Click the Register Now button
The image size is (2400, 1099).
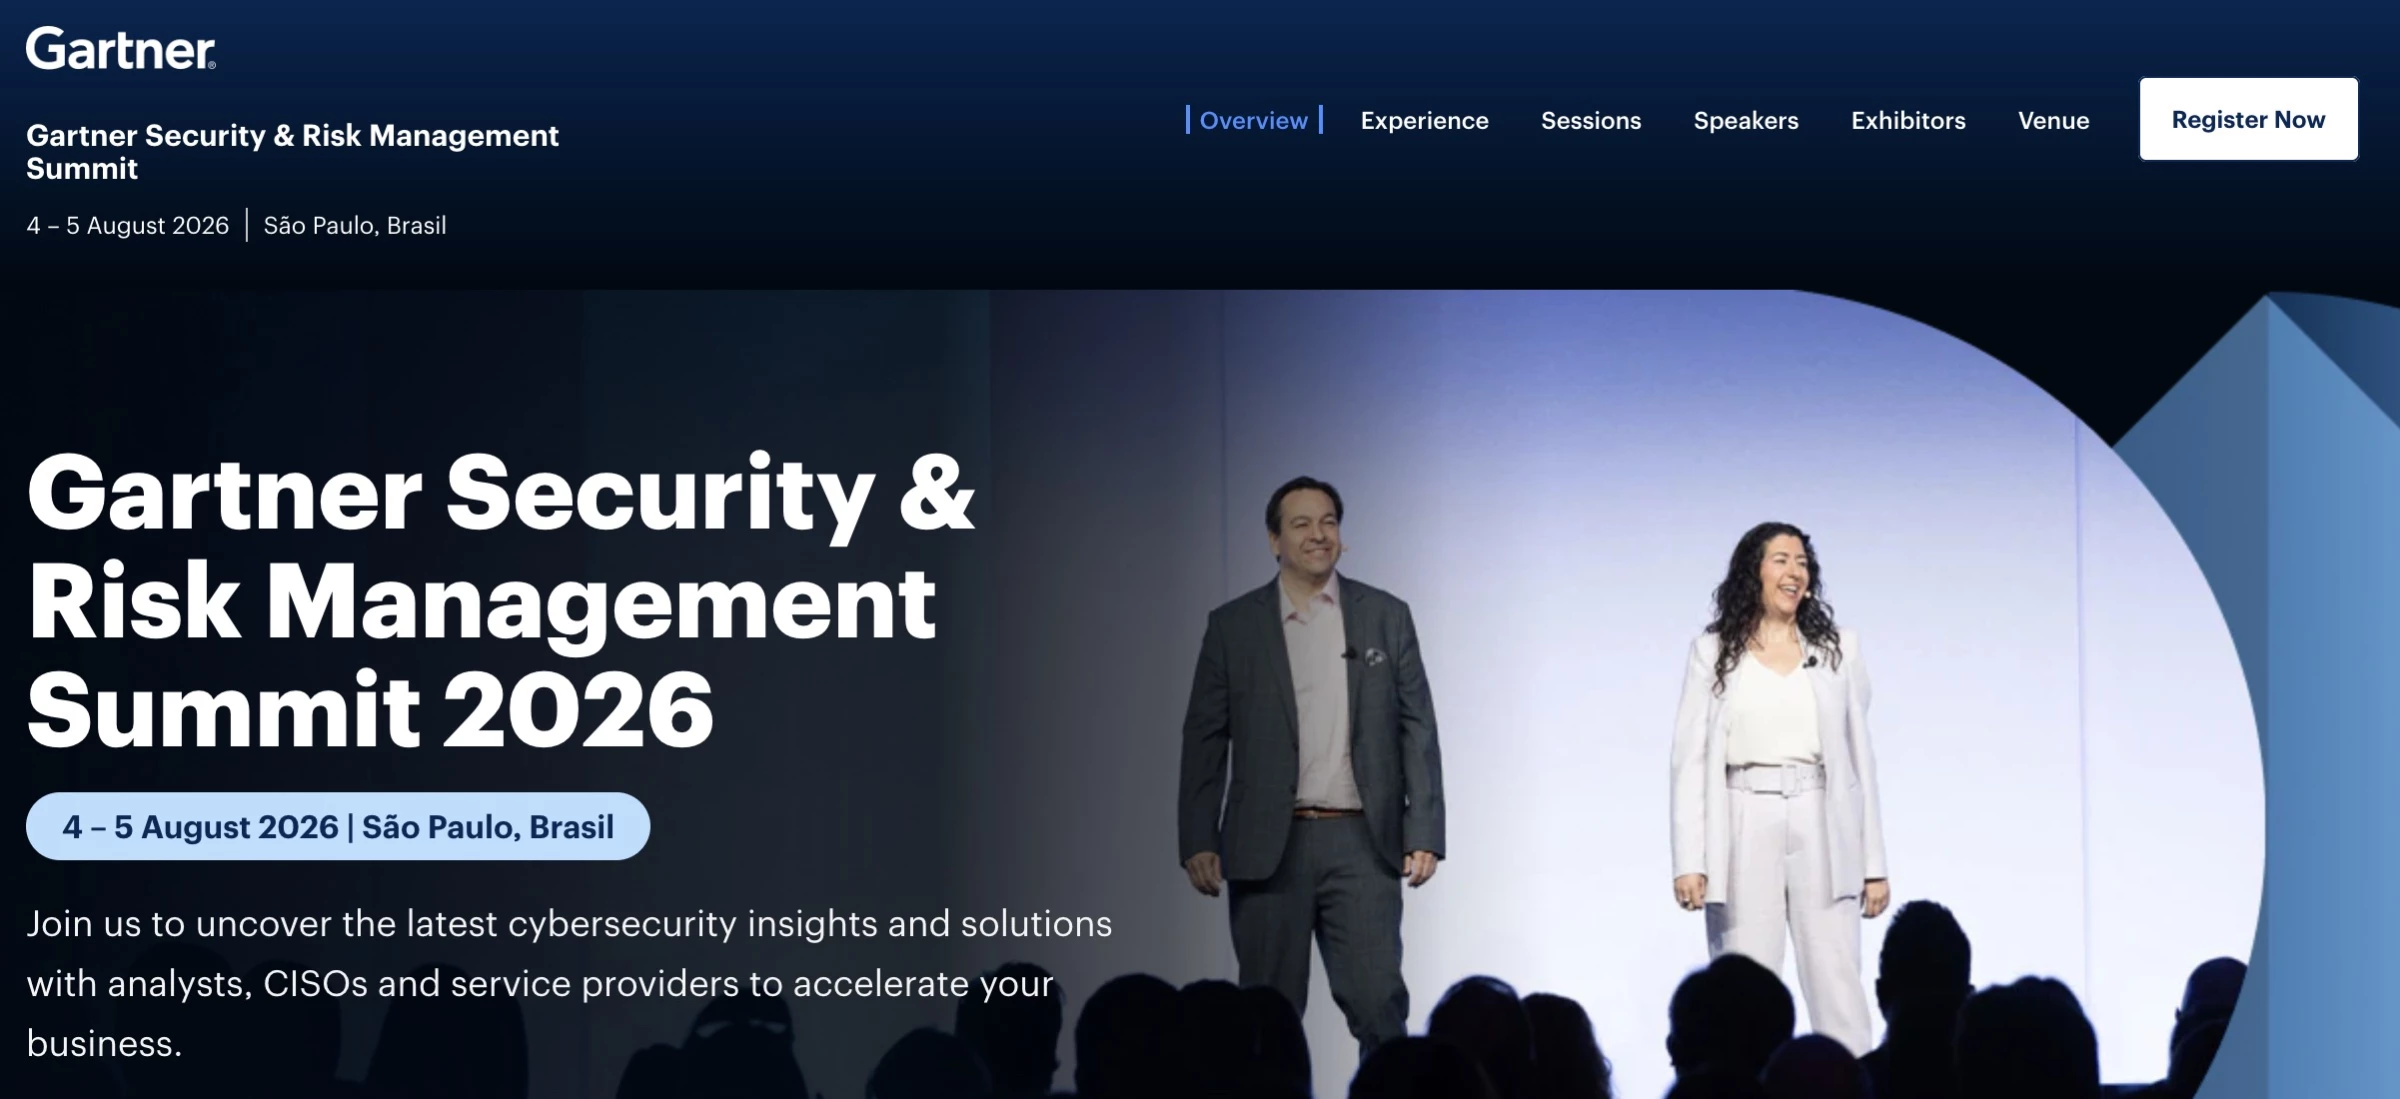click(x=2249, y=119)
